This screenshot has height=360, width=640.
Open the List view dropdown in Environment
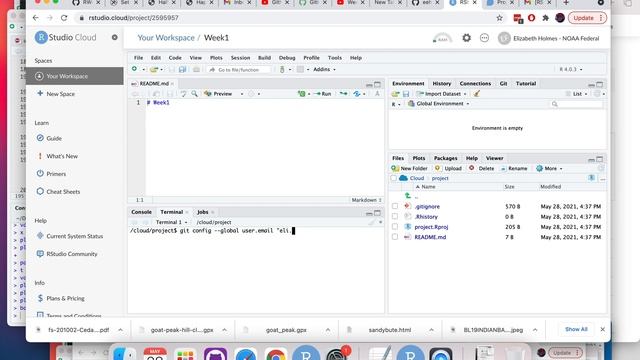[x=577, y=94]
